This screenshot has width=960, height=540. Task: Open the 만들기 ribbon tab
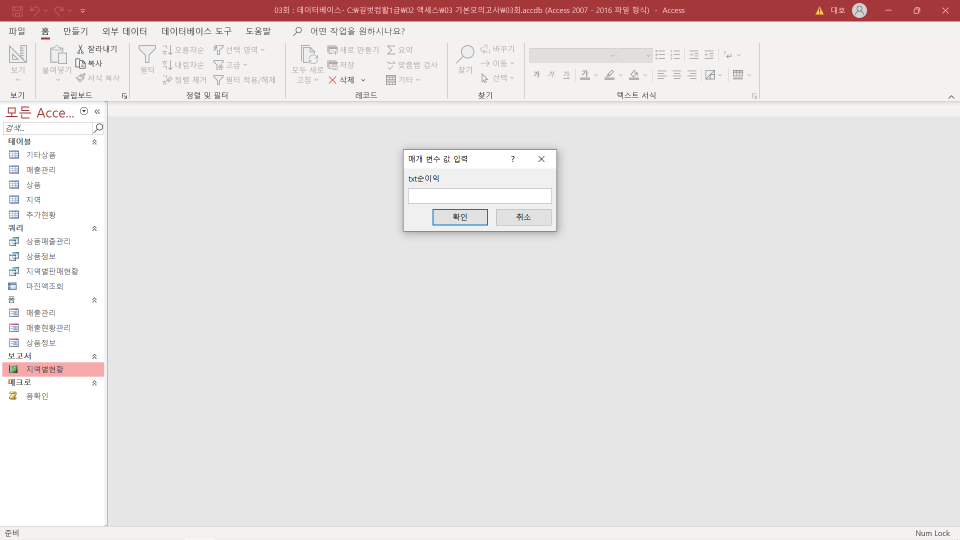coord(76,31)
